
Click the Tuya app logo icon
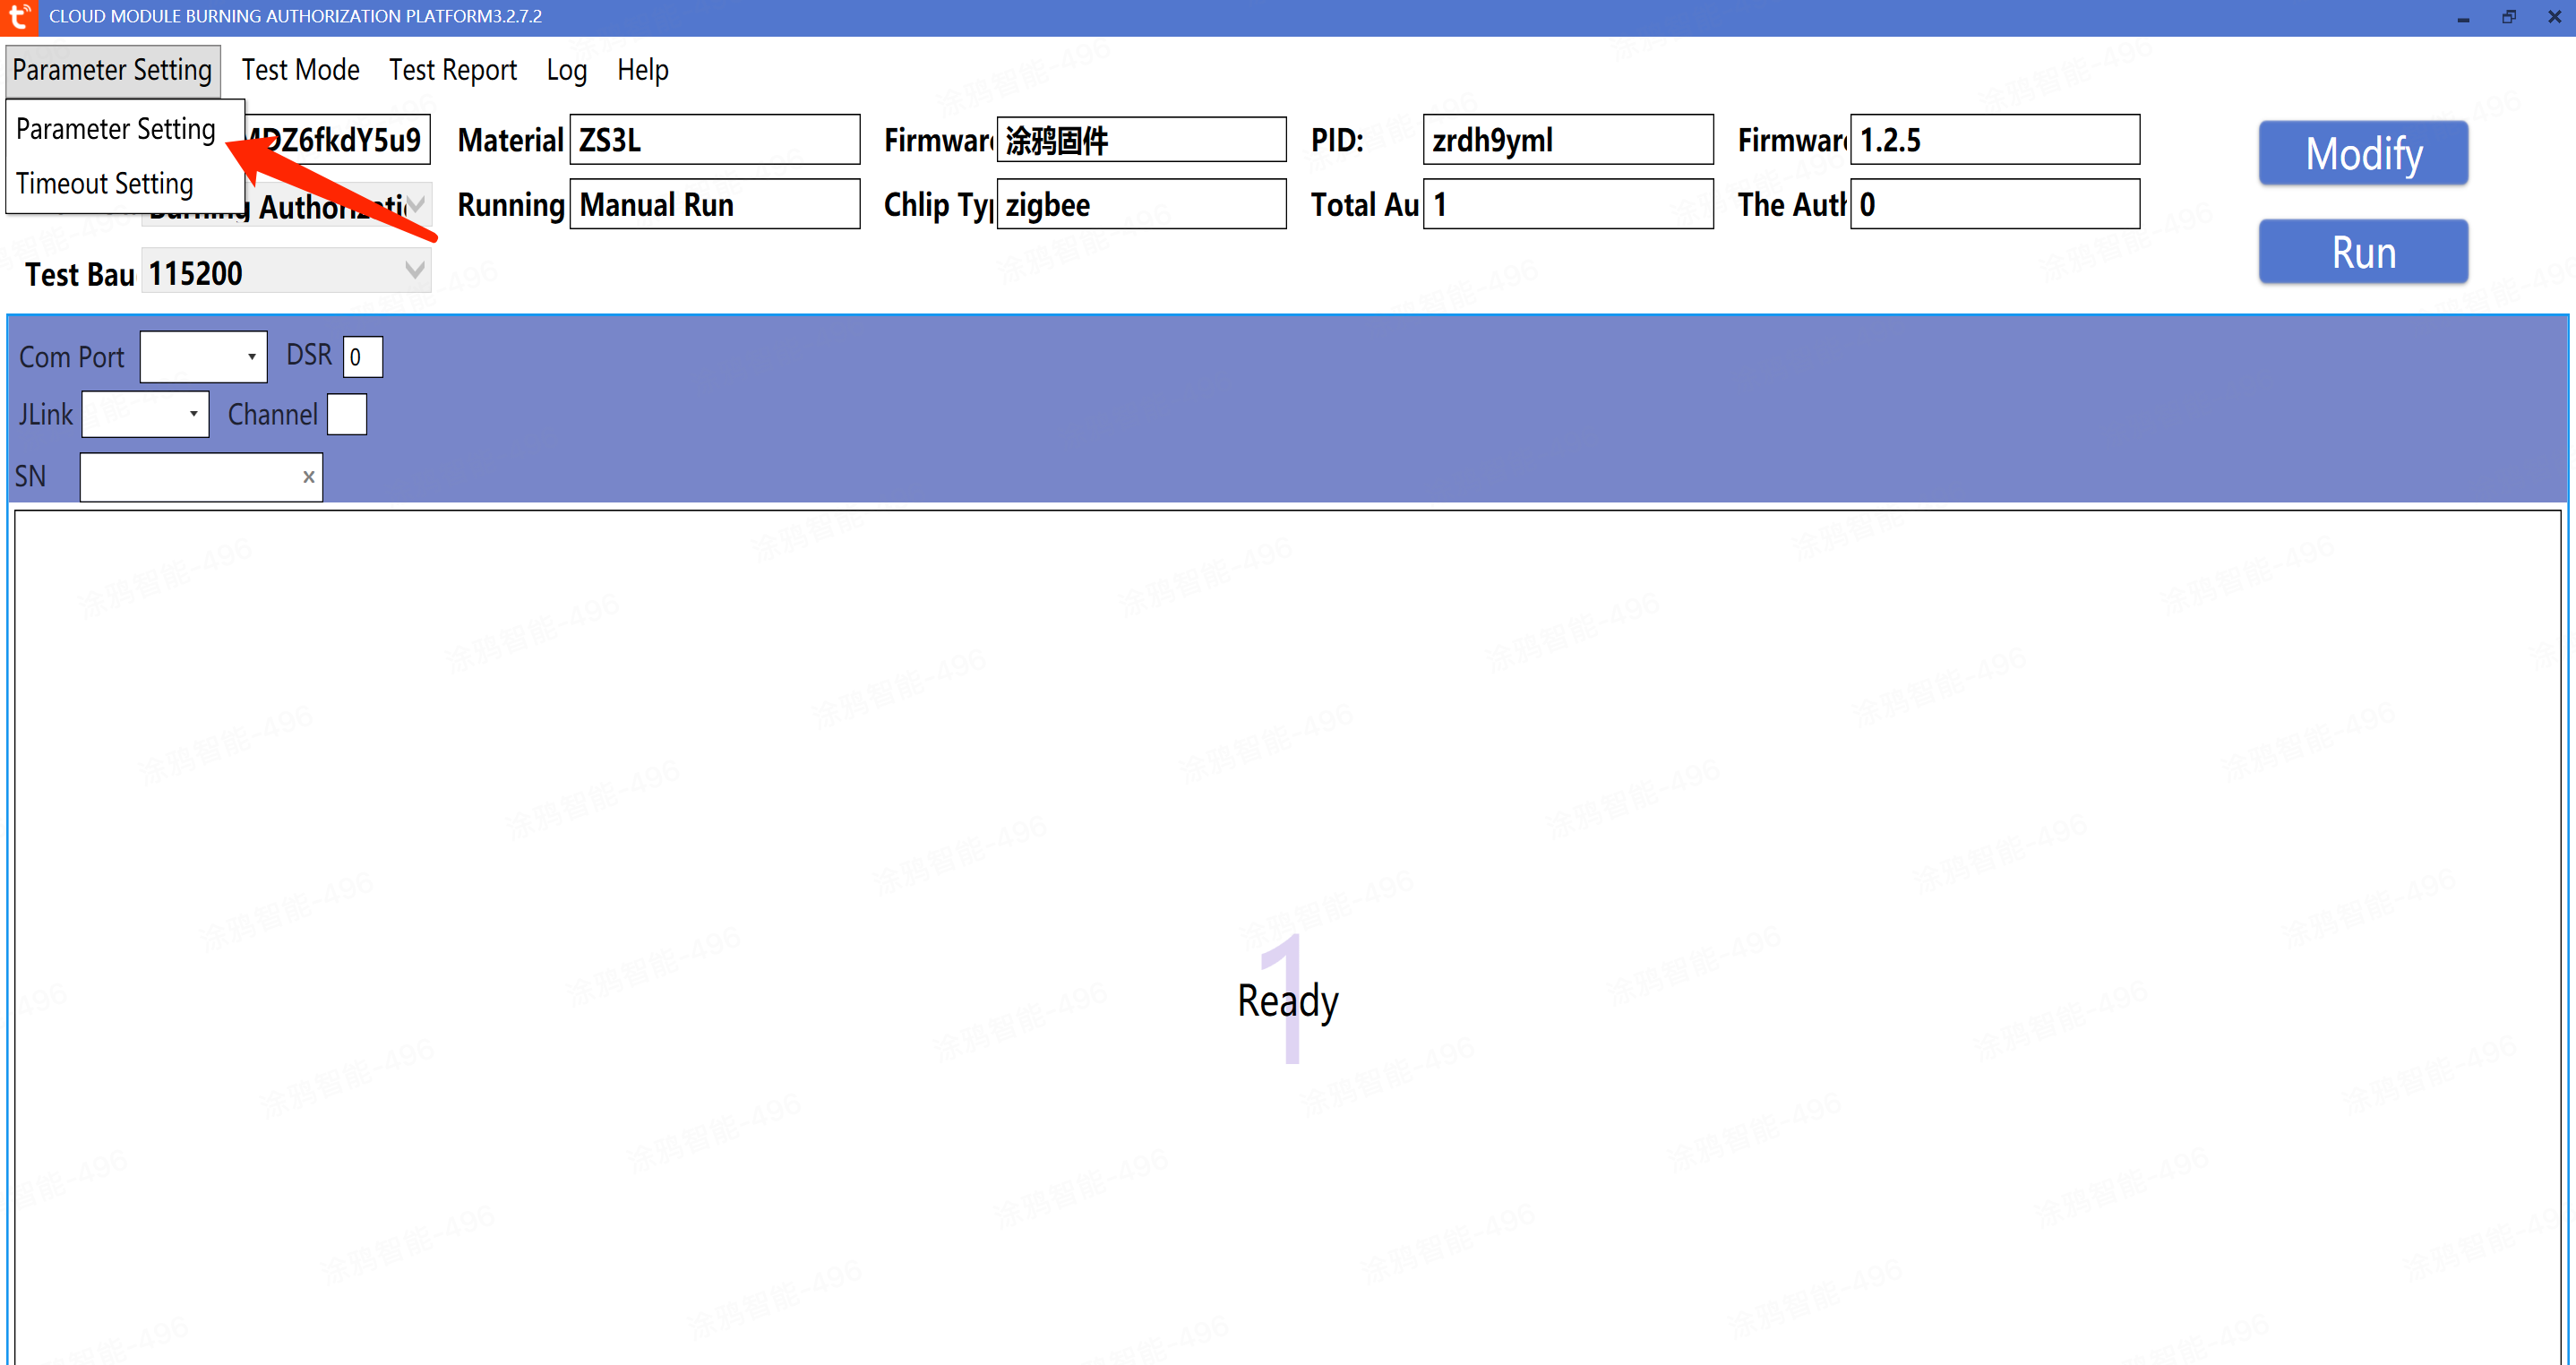tap(19, 17)
